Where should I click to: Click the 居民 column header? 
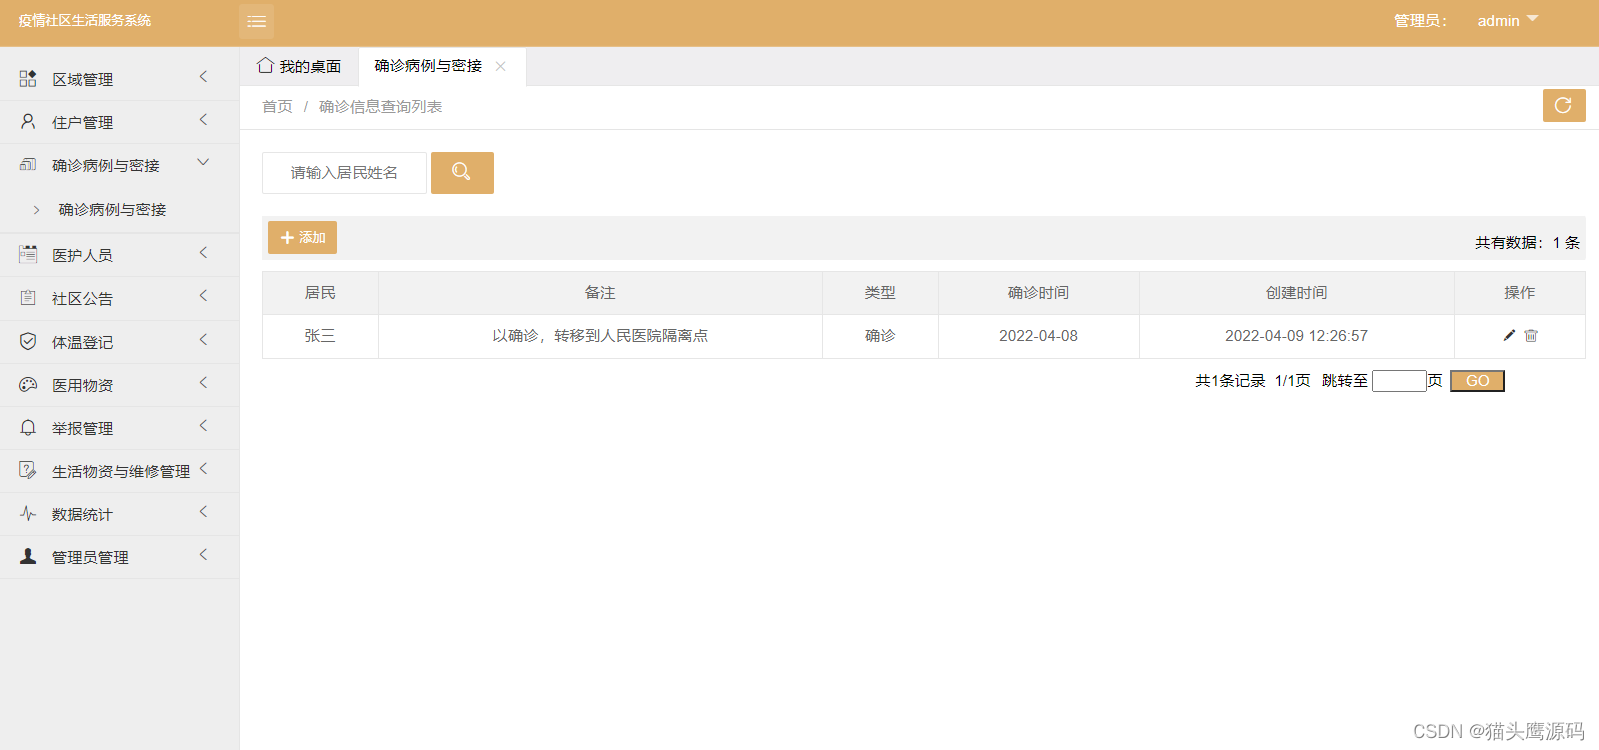[x=320, y=293]
